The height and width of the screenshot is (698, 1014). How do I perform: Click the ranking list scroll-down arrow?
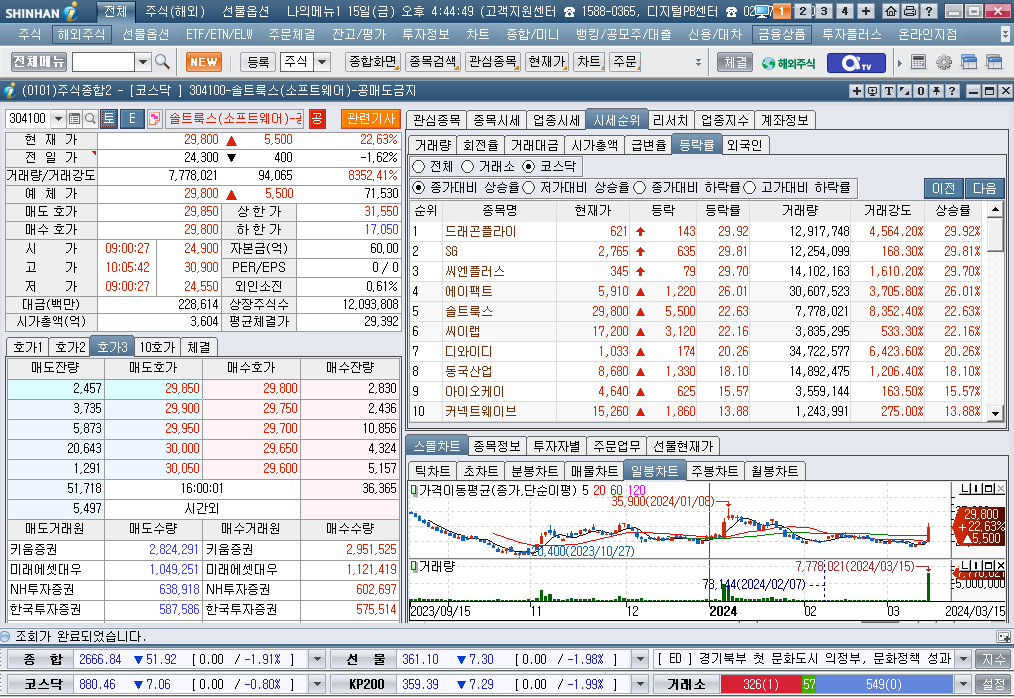click(995, 413)
